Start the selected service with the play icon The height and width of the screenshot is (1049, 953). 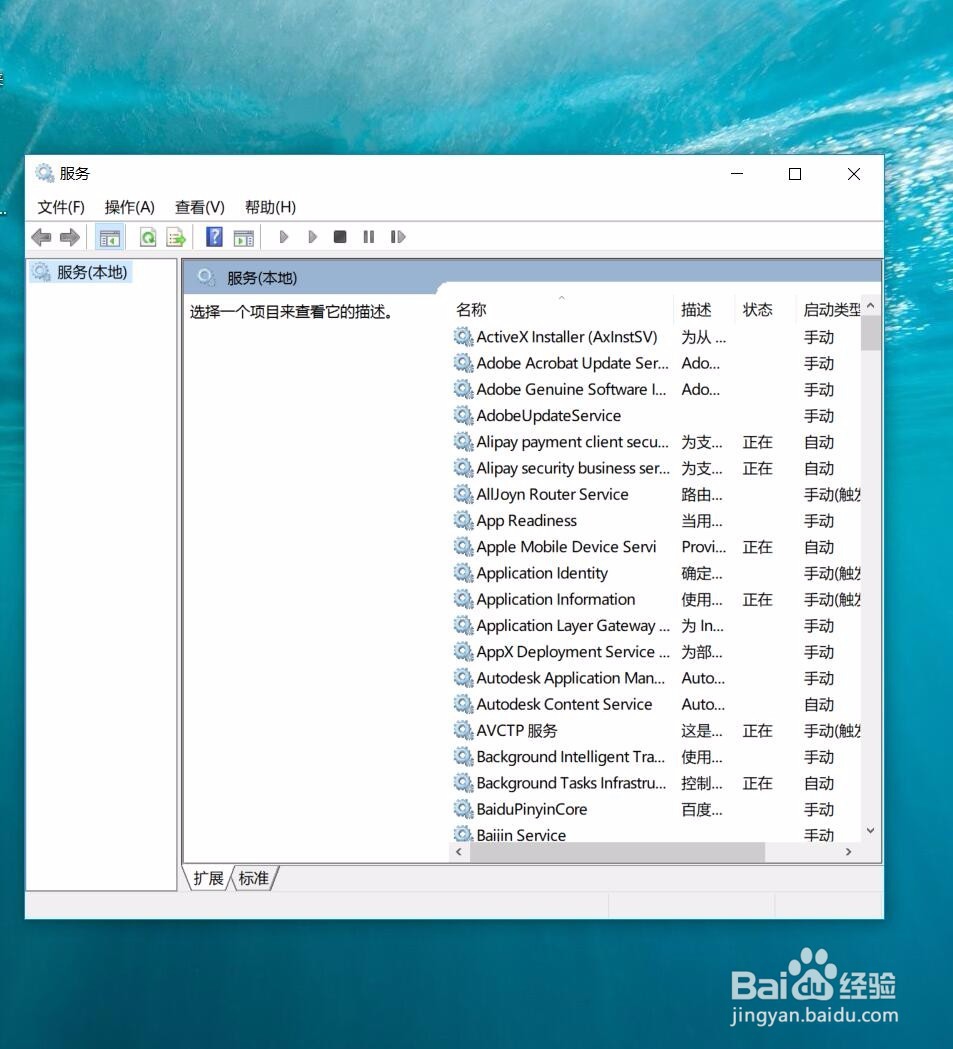284,236
